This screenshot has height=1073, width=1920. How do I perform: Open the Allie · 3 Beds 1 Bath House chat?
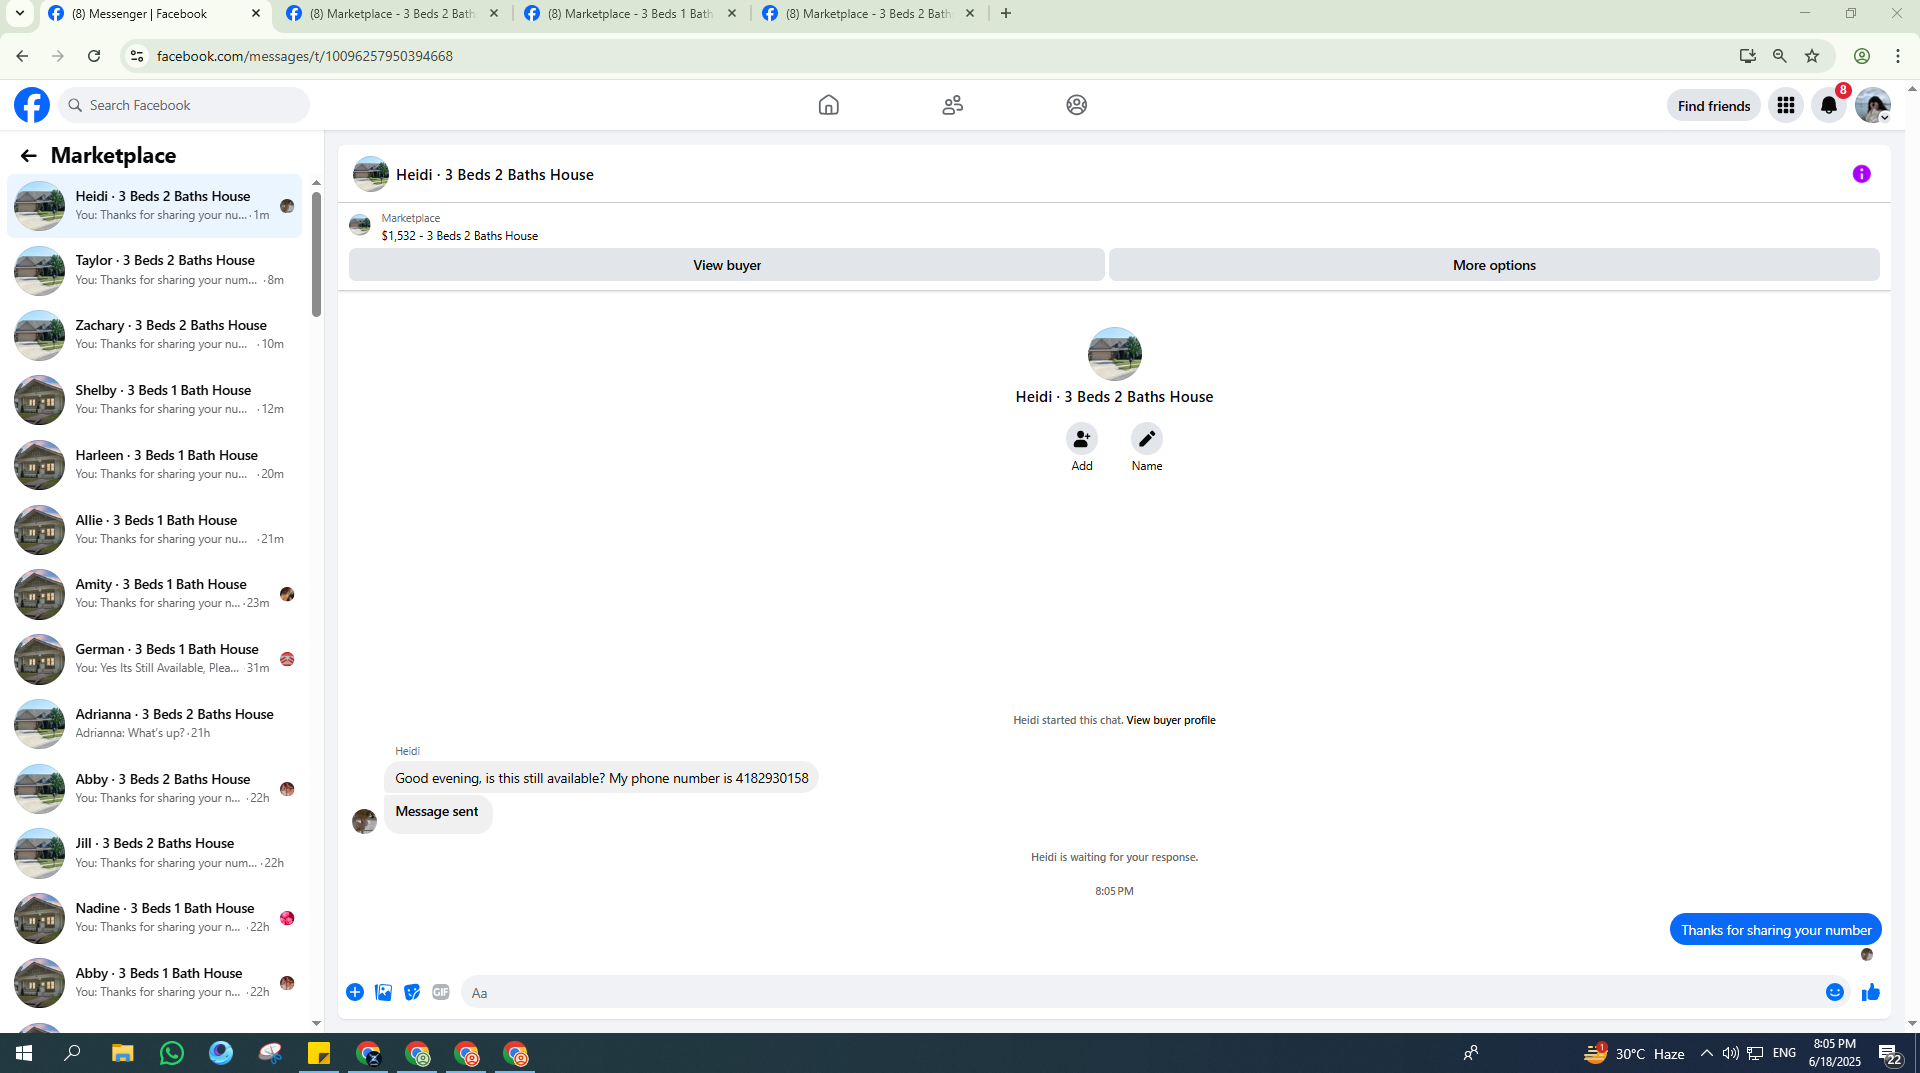(154, 530)
